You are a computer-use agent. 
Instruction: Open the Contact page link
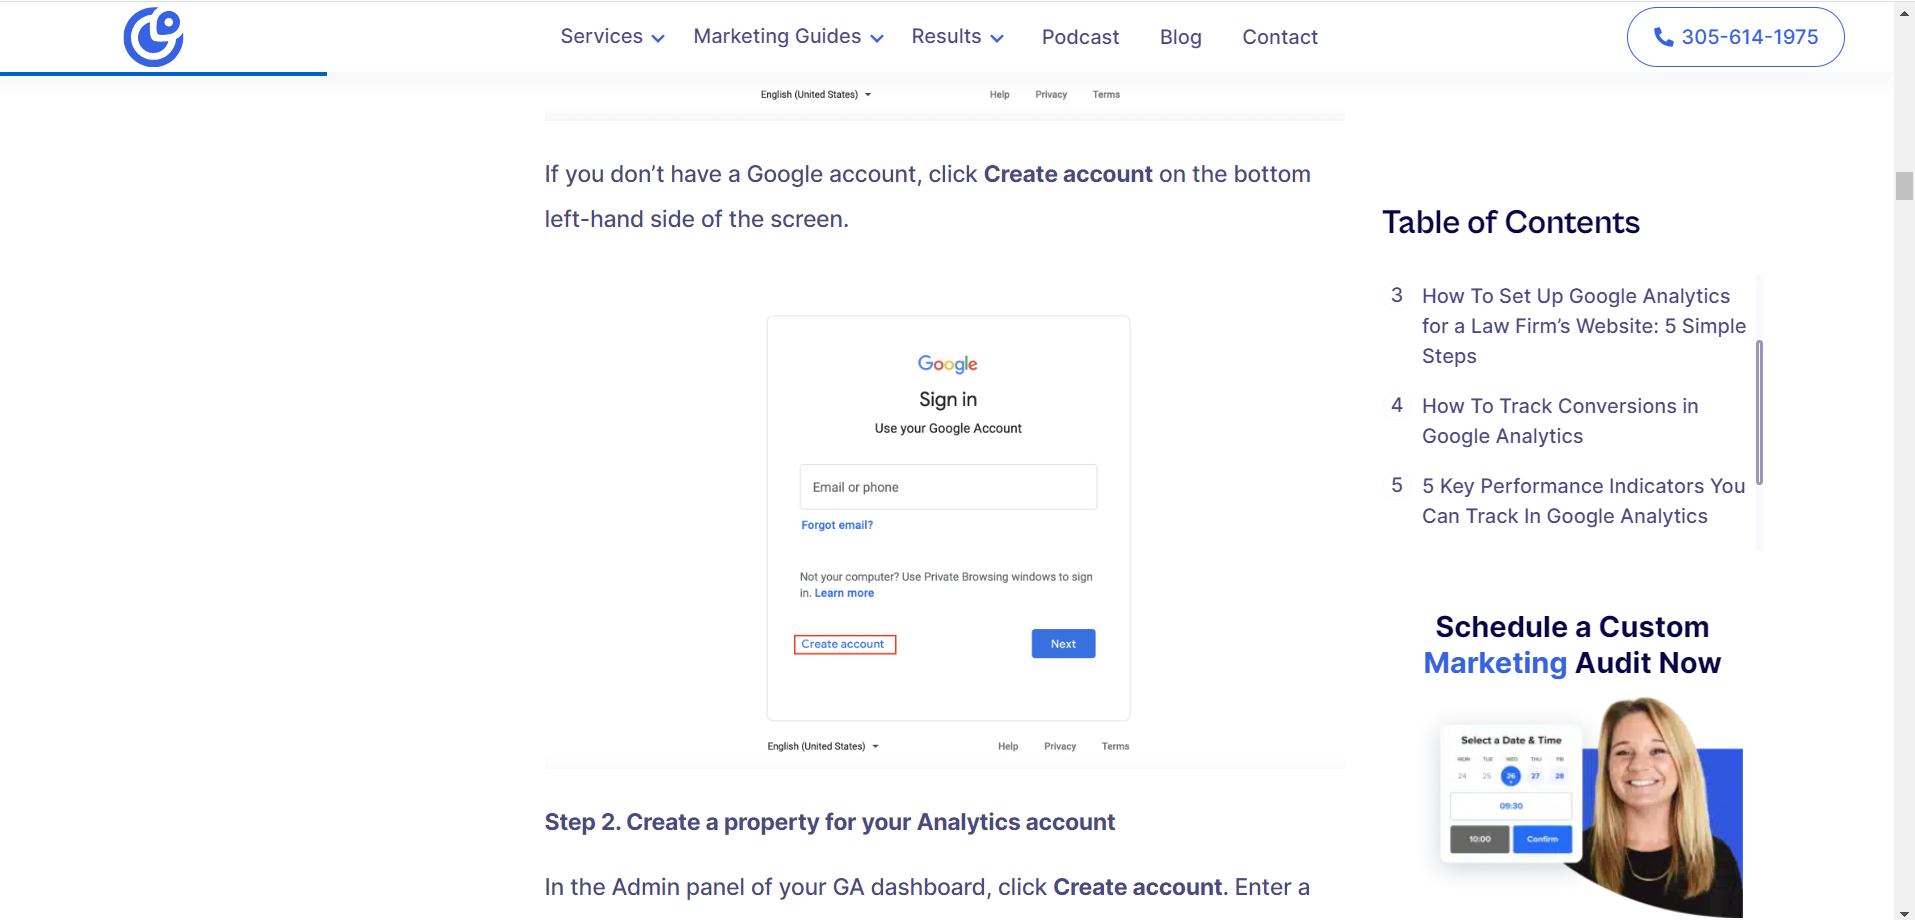click(1280, 37)
